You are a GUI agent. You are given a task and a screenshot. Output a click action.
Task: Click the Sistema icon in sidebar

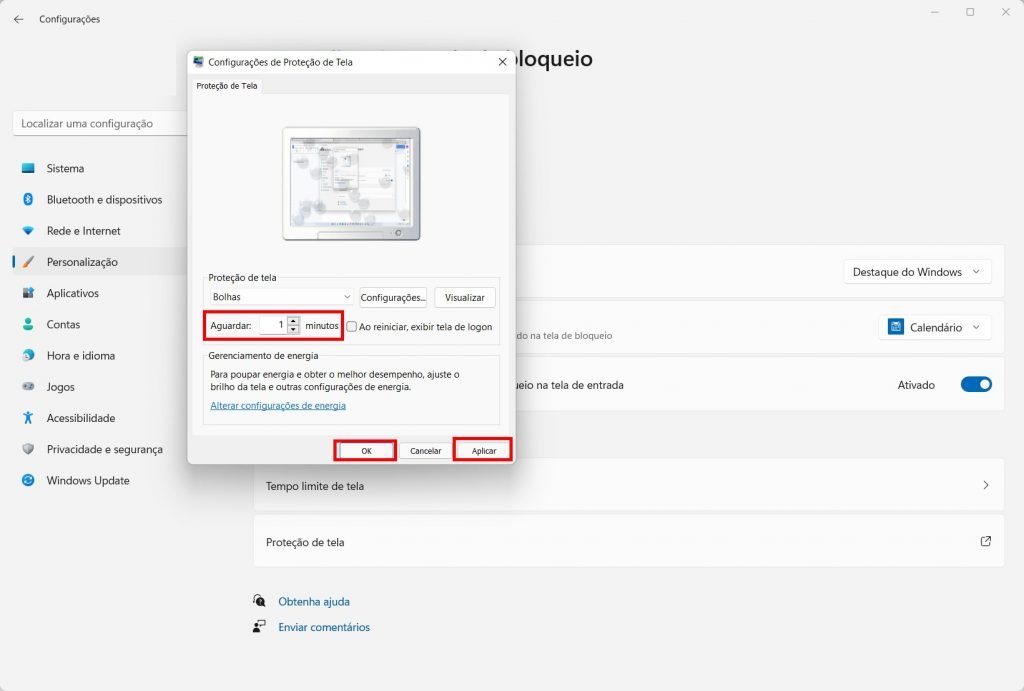tap(28, 169)
